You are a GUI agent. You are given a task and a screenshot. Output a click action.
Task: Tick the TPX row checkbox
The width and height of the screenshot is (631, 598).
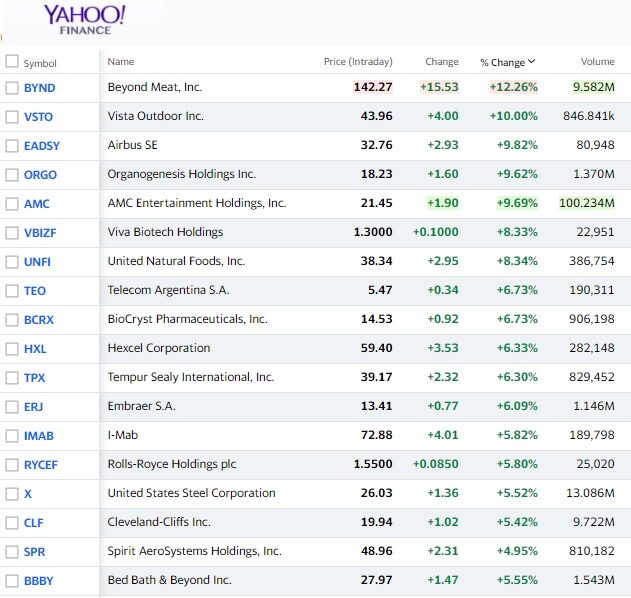click(x=12, y=377)
